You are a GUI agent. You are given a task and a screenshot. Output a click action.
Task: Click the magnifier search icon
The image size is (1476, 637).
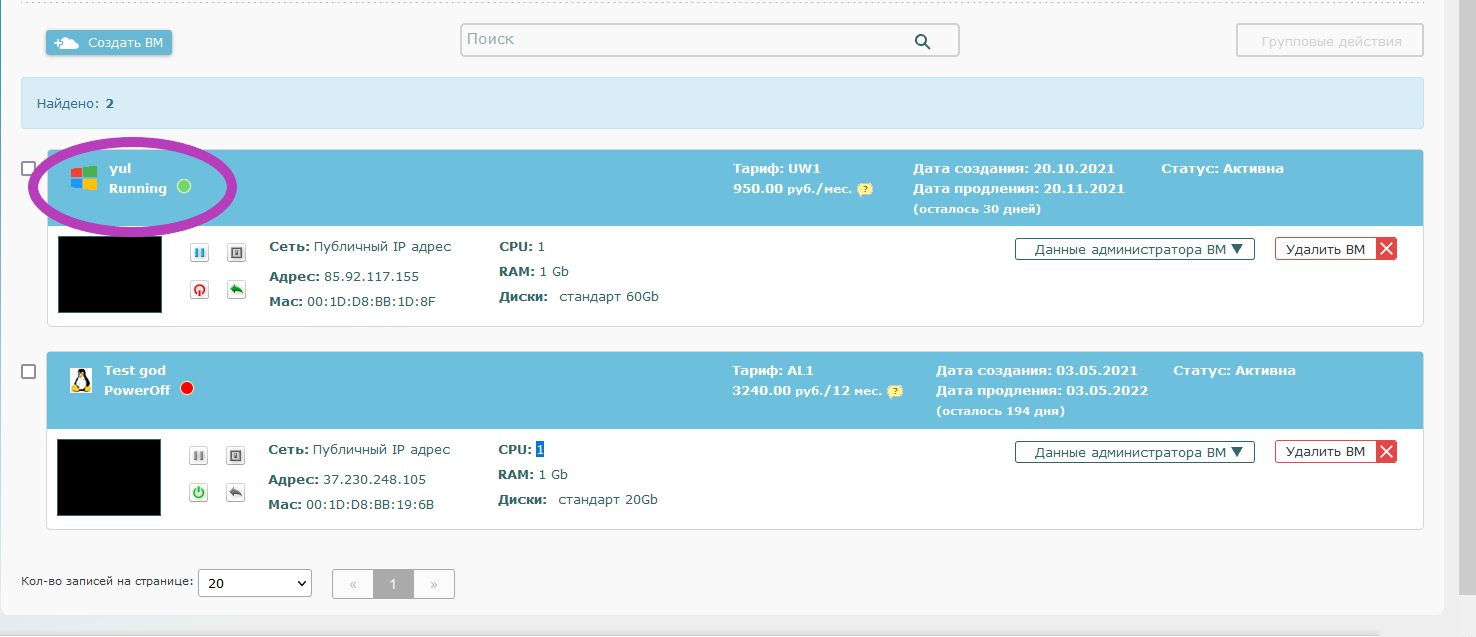click(922, 41)
